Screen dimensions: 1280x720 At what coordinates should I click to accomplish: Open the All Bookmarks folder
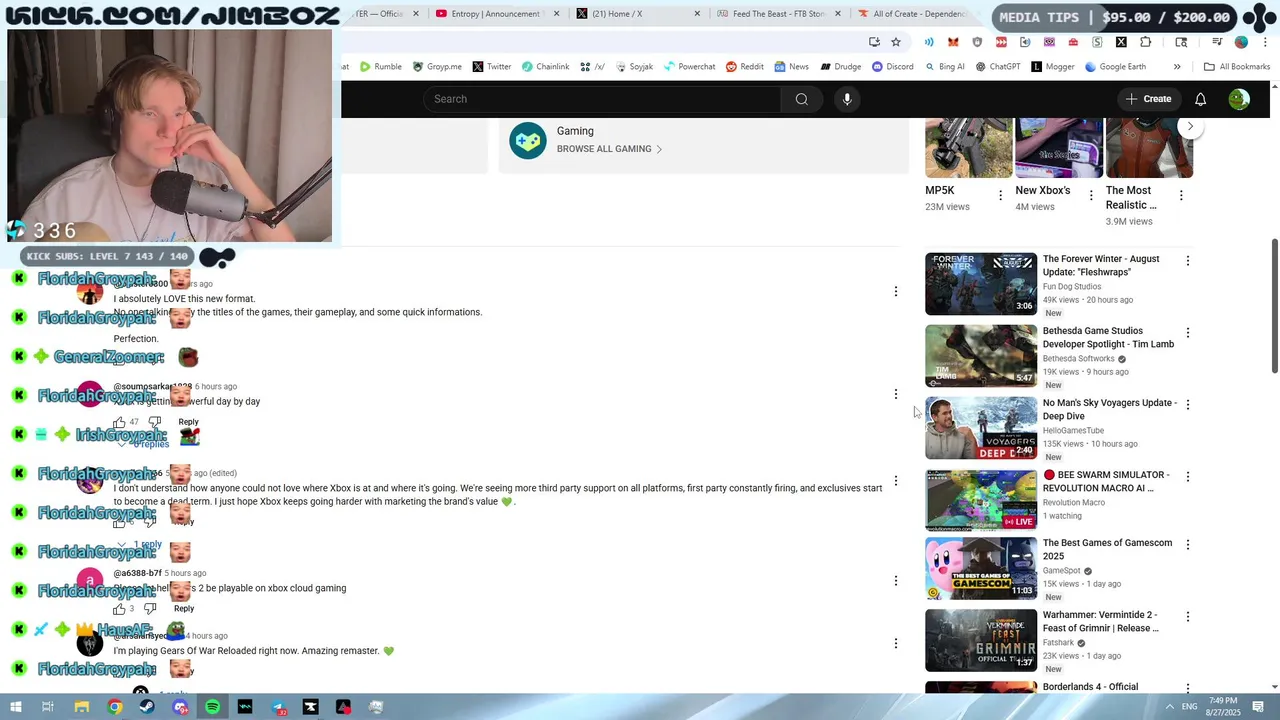point(1237,67)
